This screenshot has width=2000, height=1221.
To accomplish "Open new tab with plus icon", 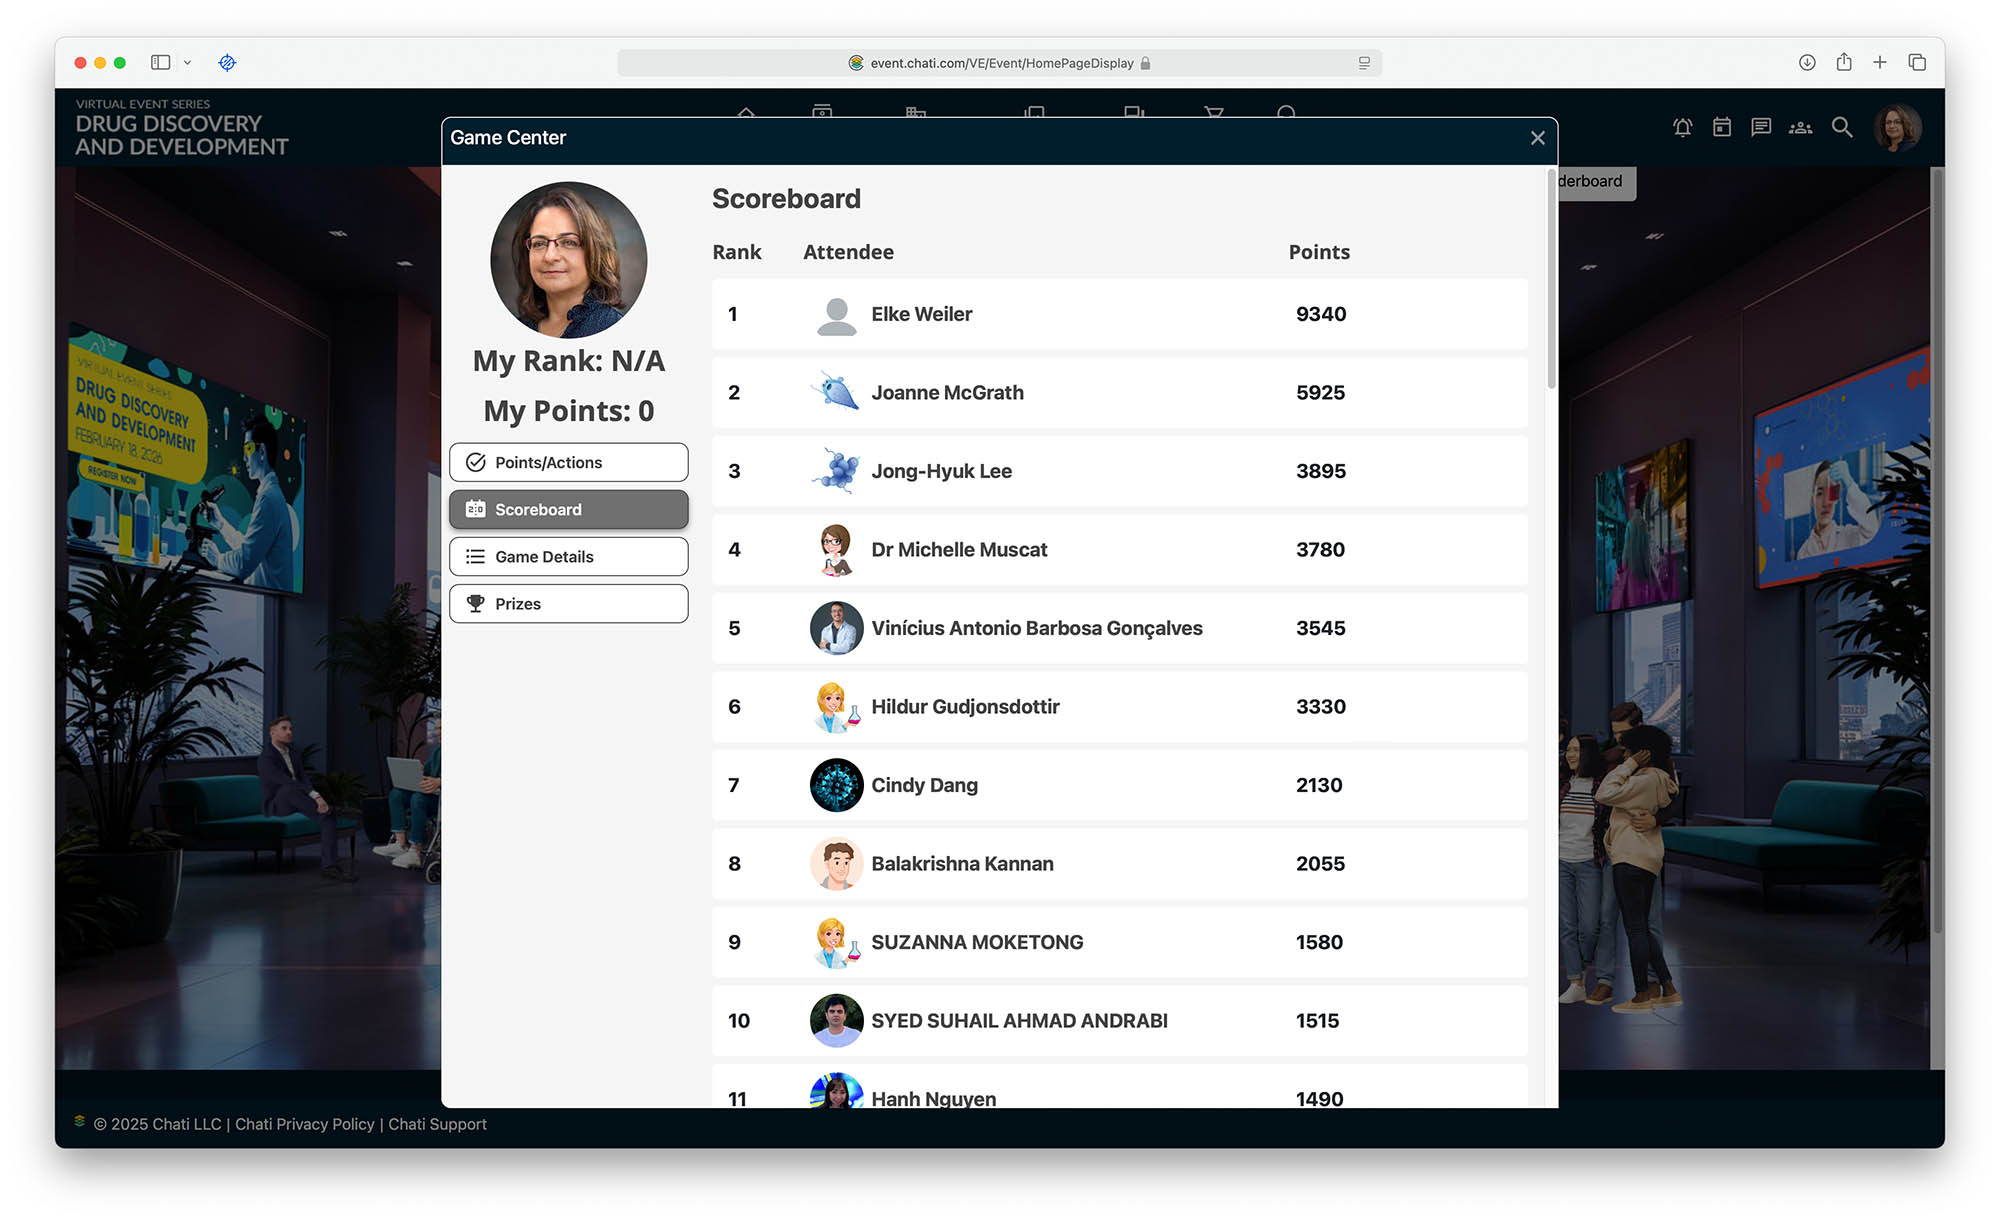I will click(1880, 63).
